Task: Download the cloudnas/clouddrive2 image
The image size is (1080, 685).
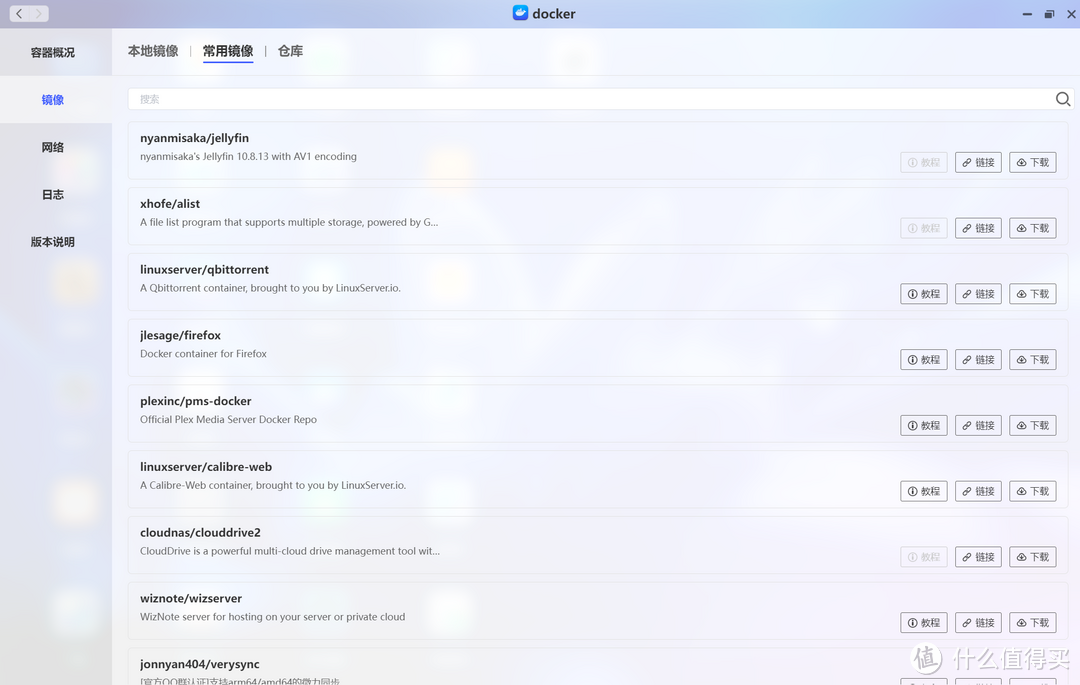Action: (1032, 557)
